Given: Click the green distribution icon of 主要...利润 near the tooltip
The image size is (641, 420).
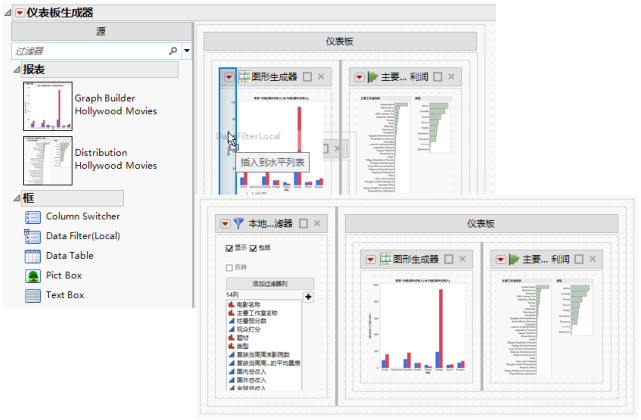Looking at the screenshot, I should (x=372, y=77).
